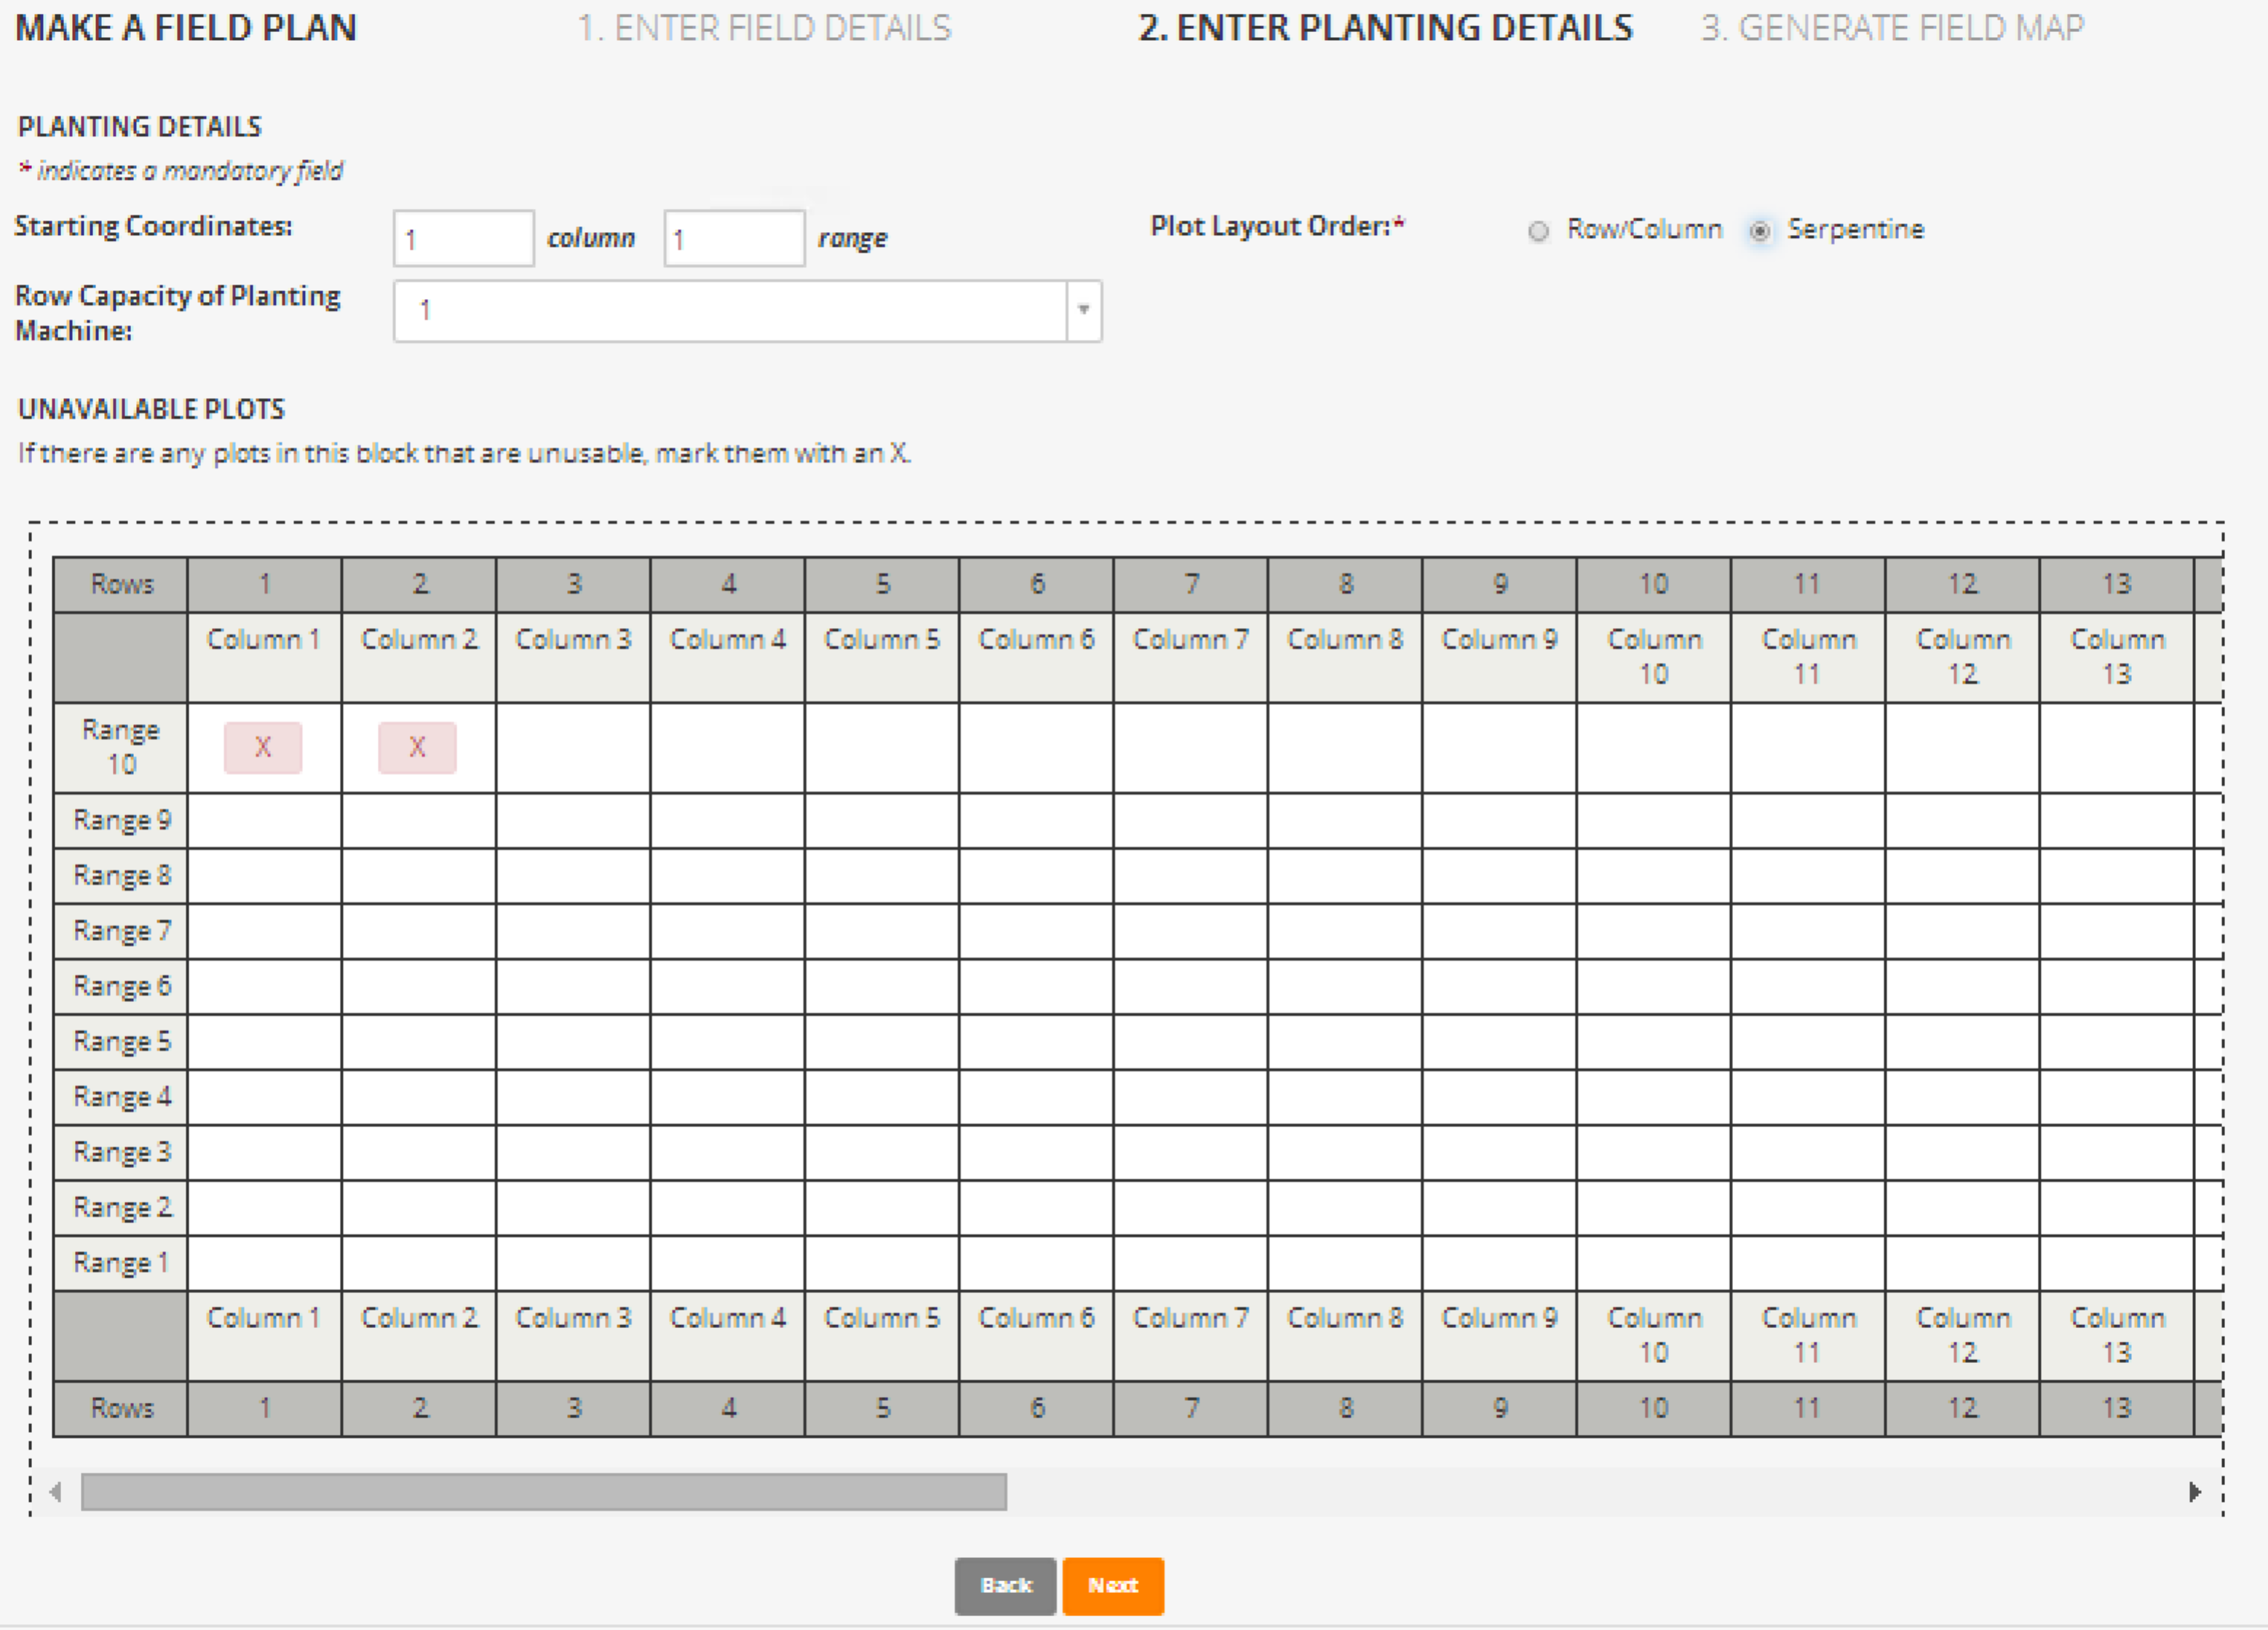This screenshot has height=1630, width=2268.
Task: Click the 'Range 1' row label
Action: click(x=120, y=1263)
